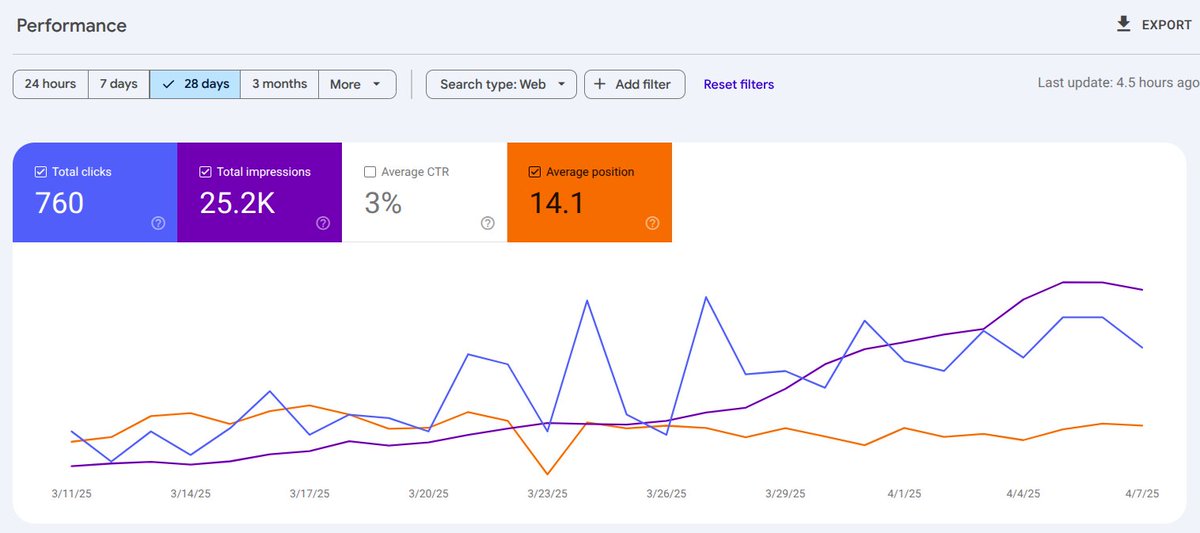Open help icon on Total impressions card
The width and height of the screenshot is (1200, 533).
[x=323, y=223]
